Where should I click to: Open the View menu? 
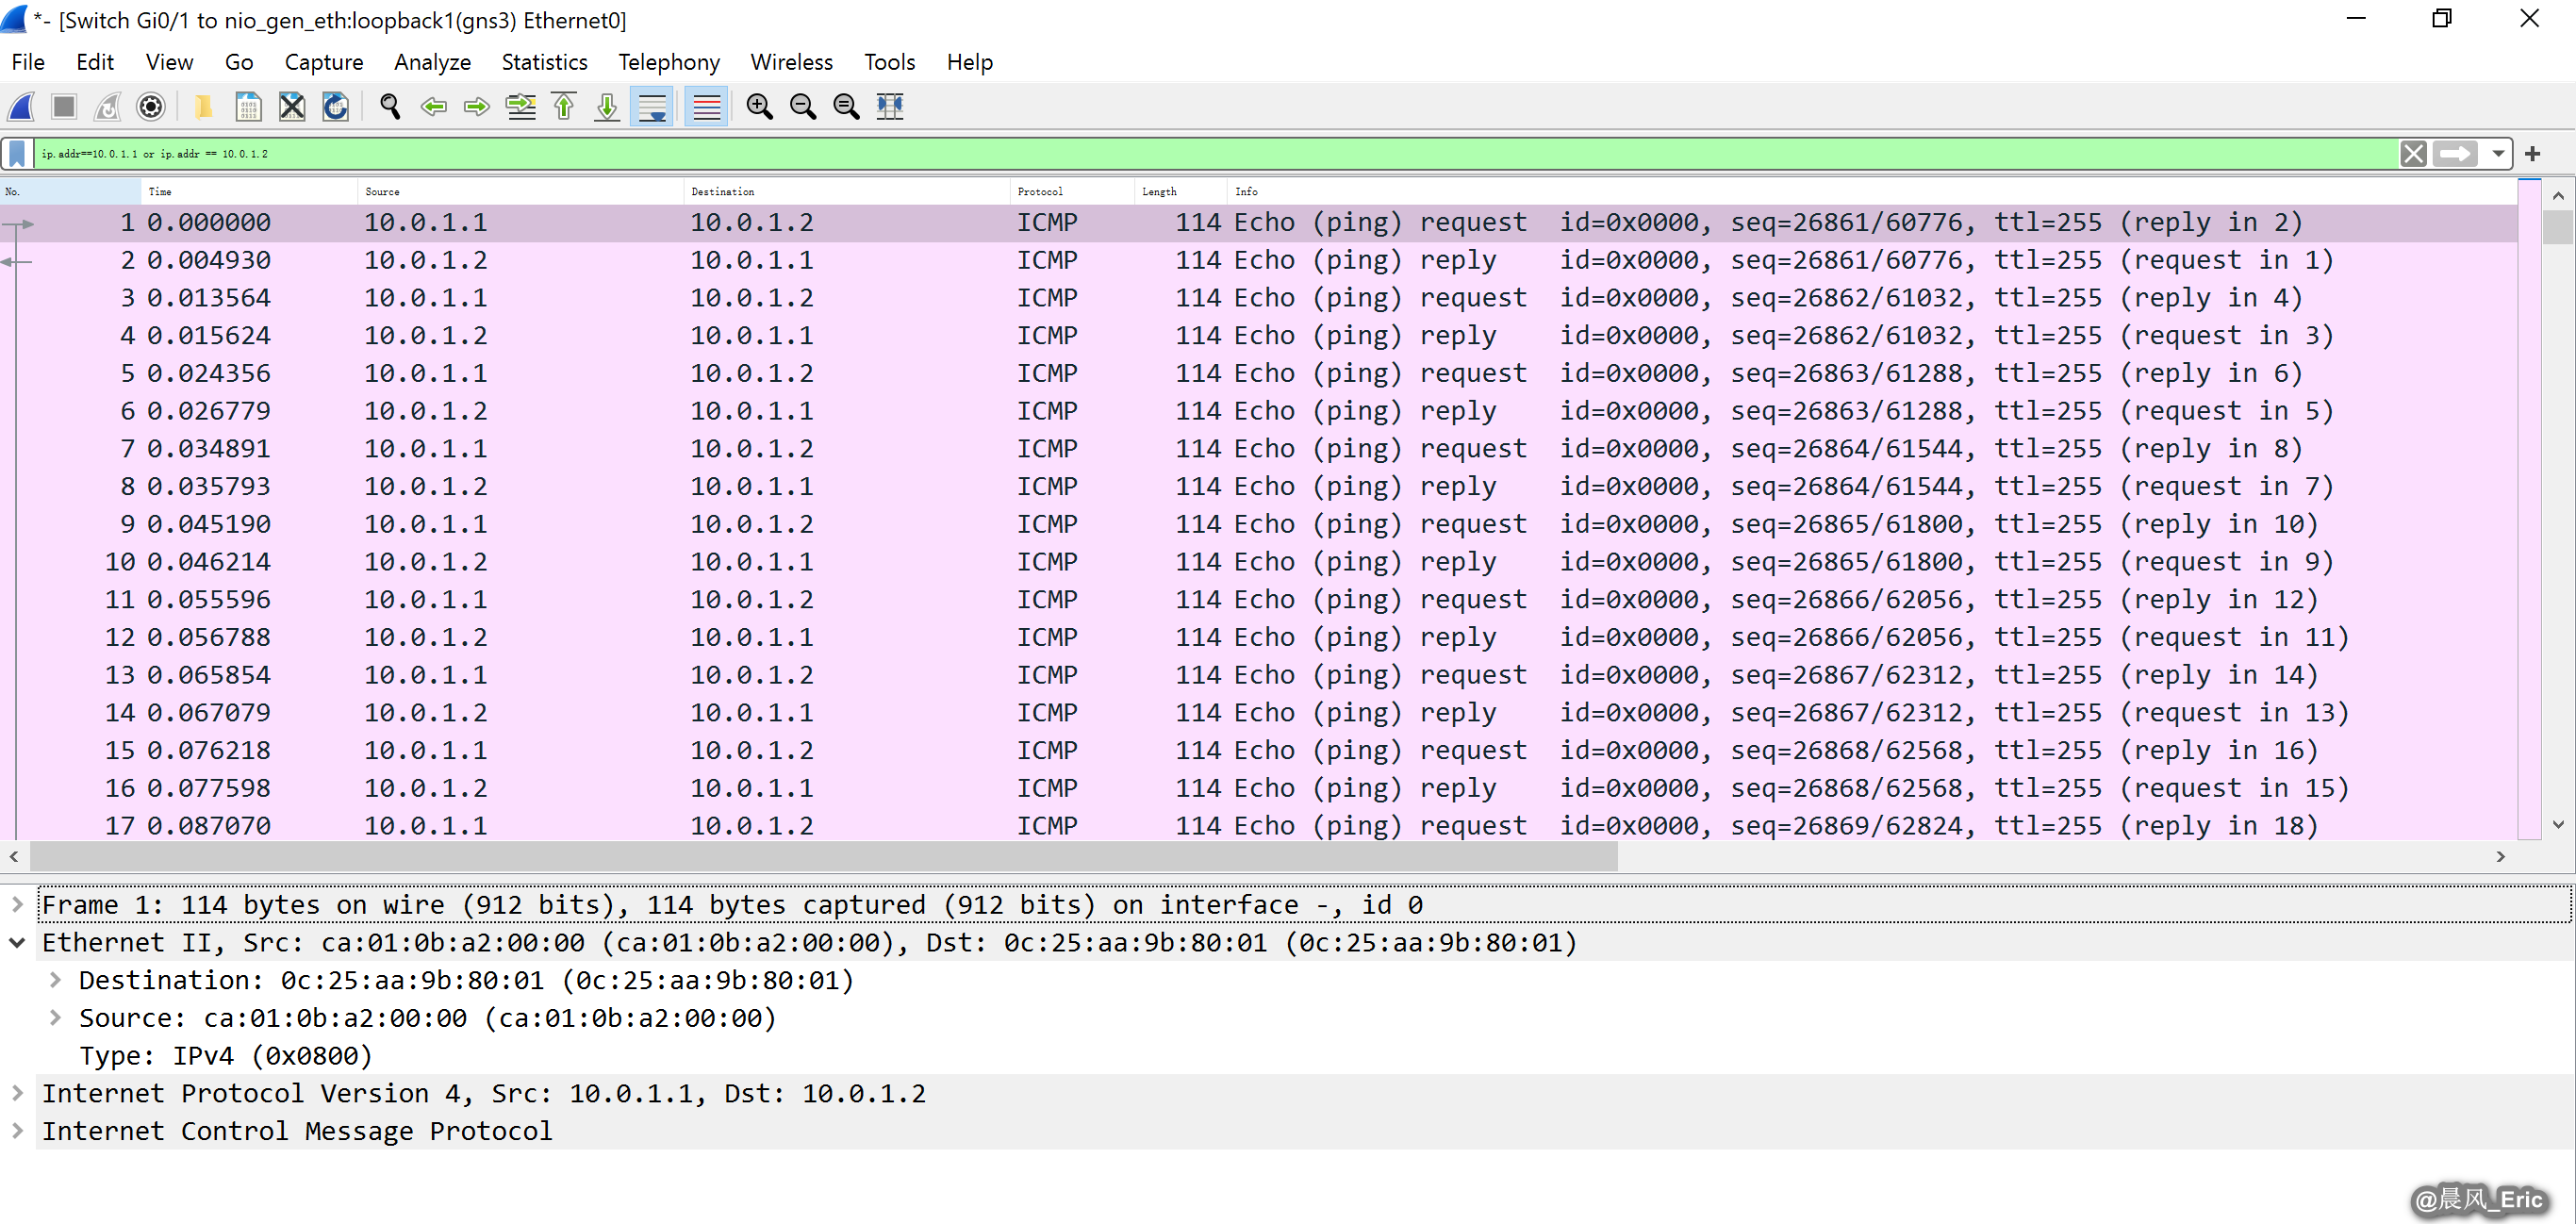tap(169, 62)
